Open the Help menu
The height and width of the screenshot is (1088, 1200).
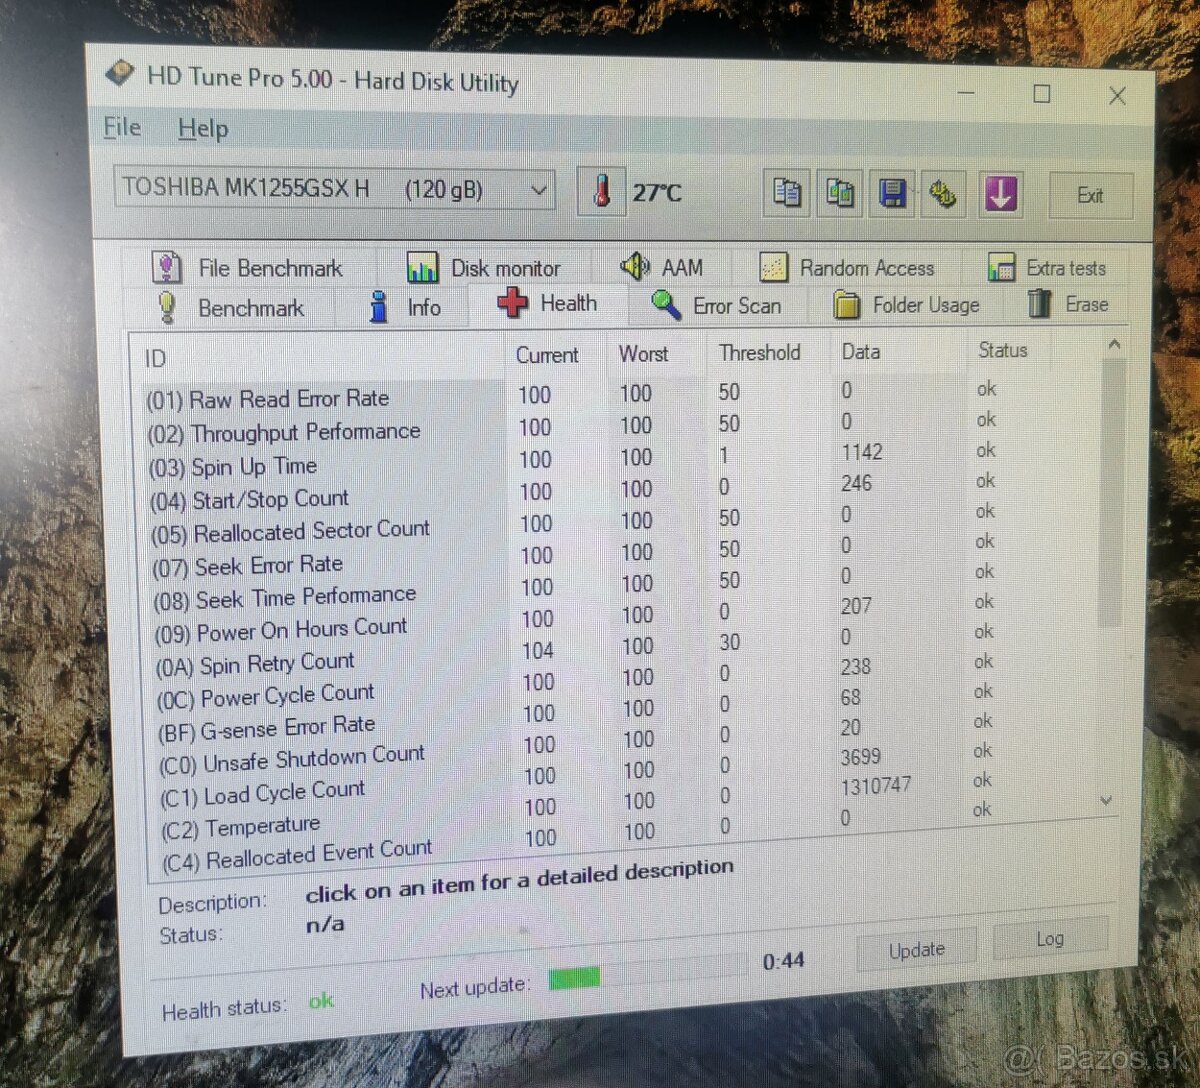pyautogui.click(x=203, y=129)
